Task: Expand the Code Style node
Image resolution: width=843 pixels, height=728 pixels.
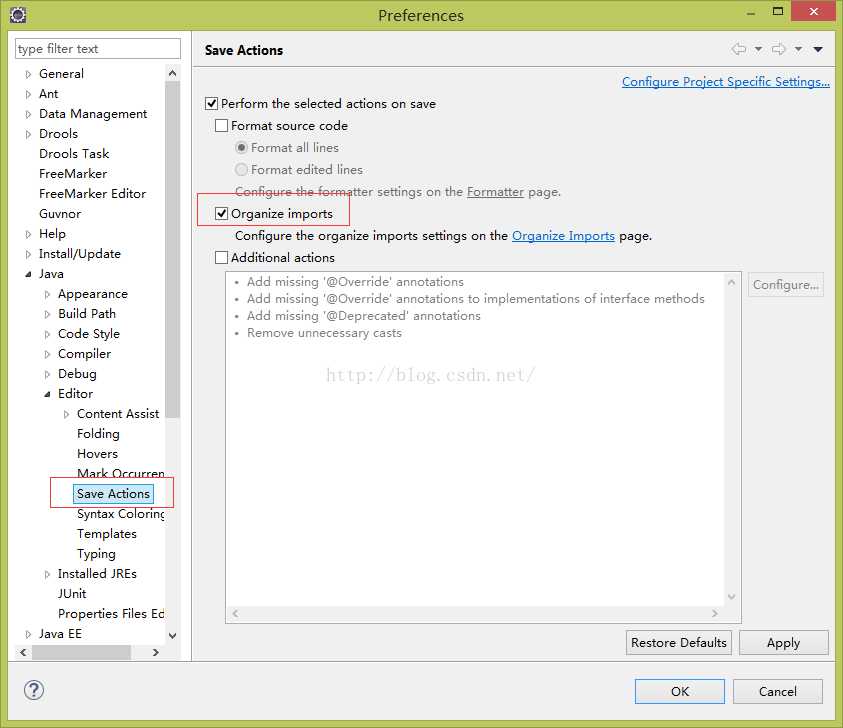Action: (47, 334)
